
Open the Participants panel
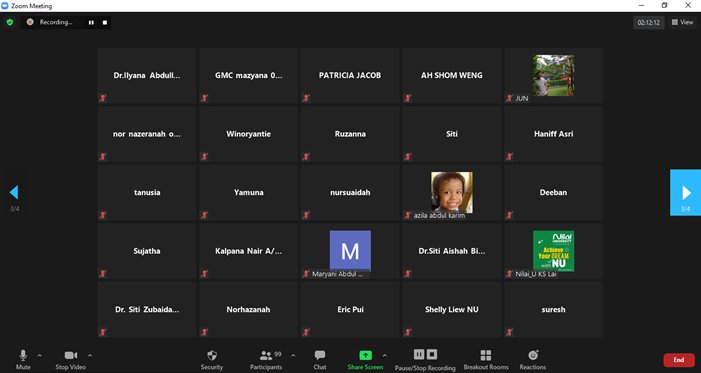266,359
